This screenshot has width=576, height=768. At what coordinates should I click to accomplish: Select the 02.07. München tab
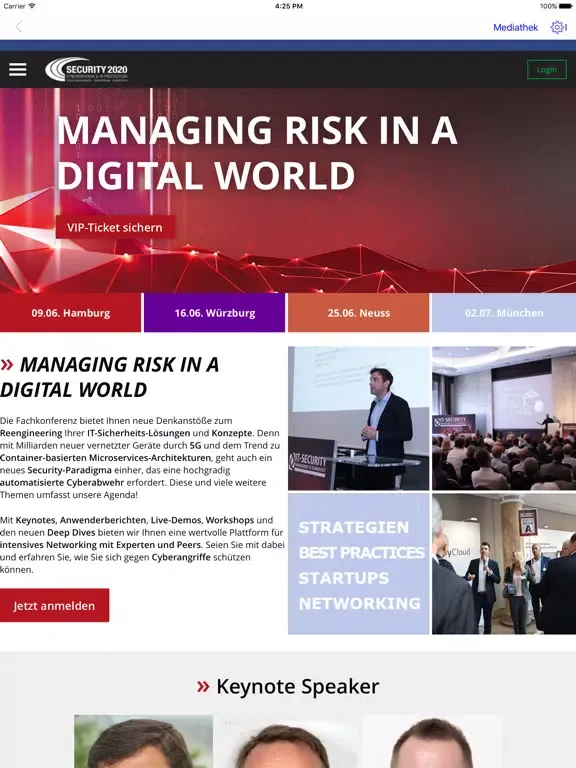point(504,312)
